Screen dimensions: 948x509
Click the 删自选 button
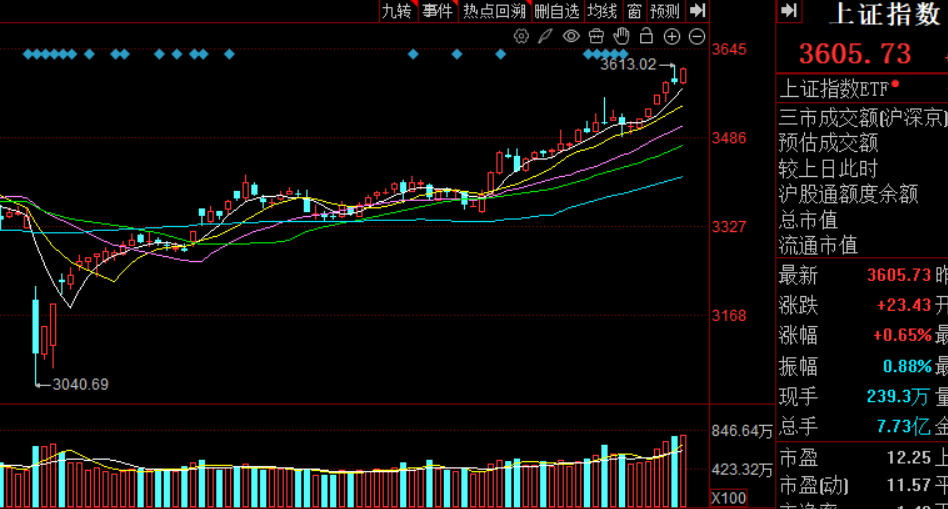(x=557, y=11)
